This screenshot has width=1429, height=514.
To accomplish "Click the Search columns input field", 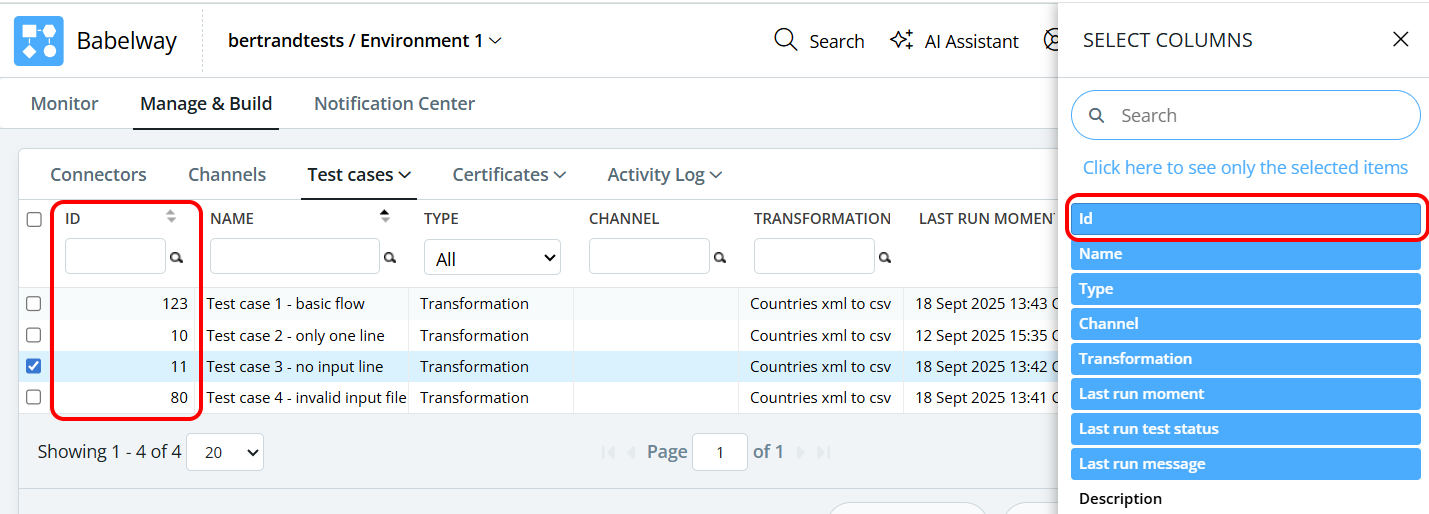I will coord(1246,115).
